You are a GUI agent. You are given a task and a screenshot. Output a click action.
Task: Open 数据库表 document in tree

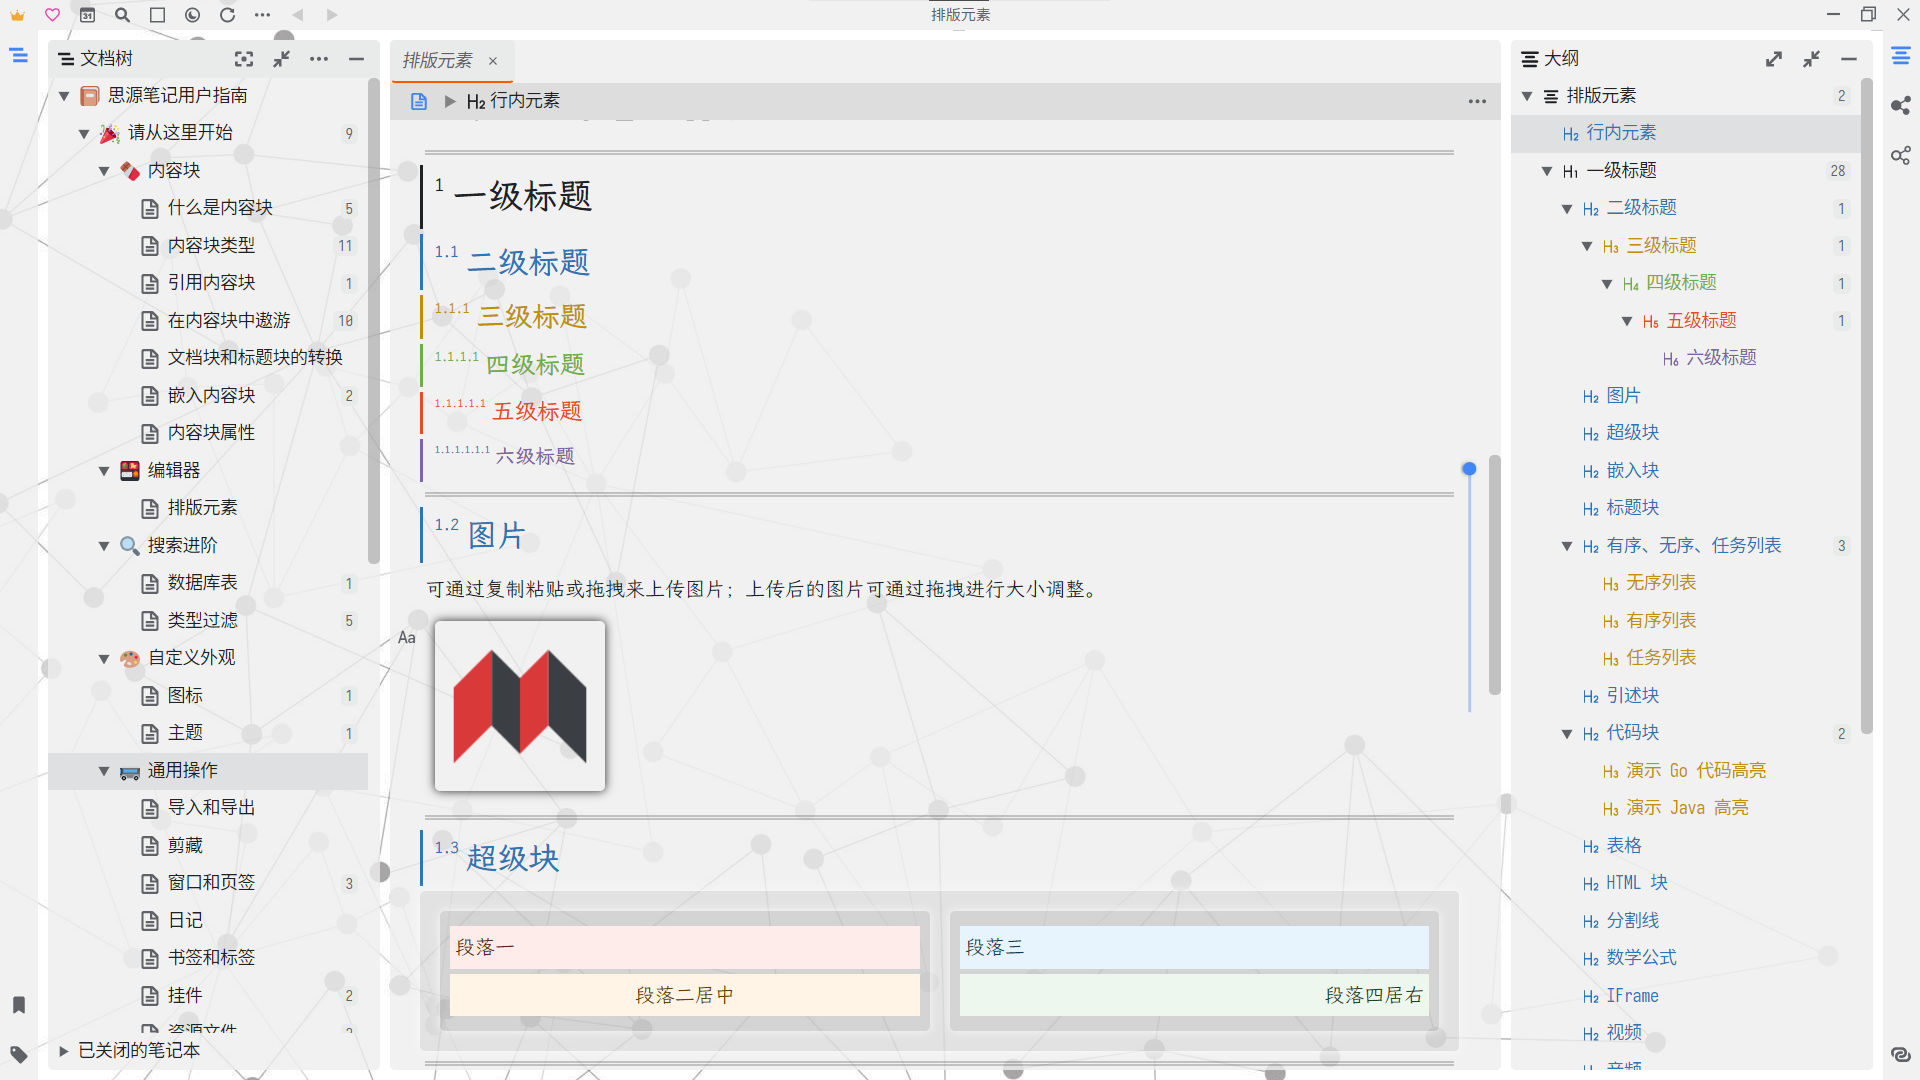[x=202, y=583]
